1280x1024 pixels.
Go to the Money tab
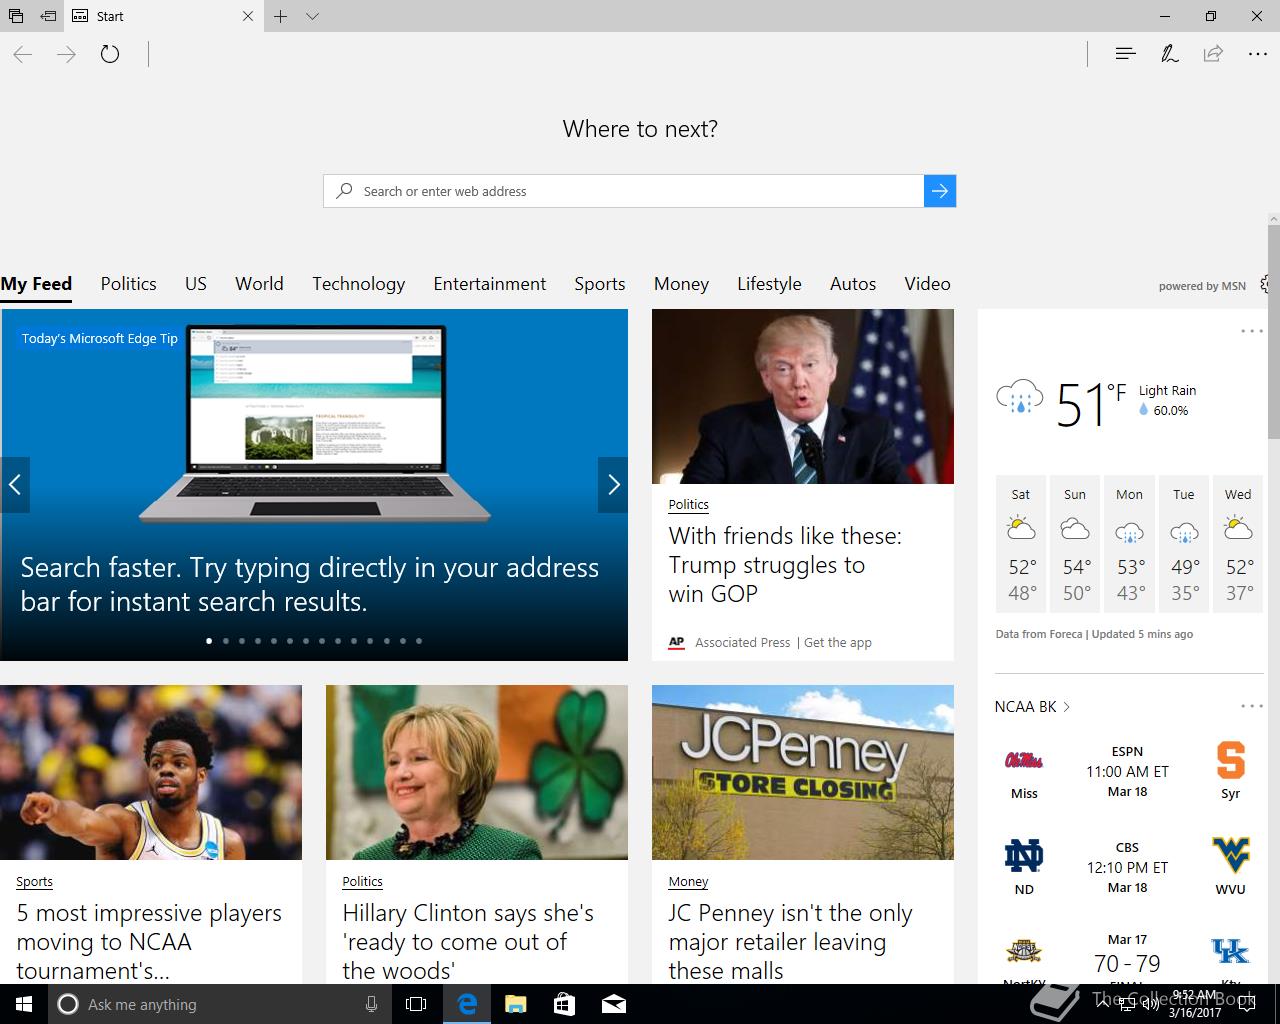pos(681,284)
